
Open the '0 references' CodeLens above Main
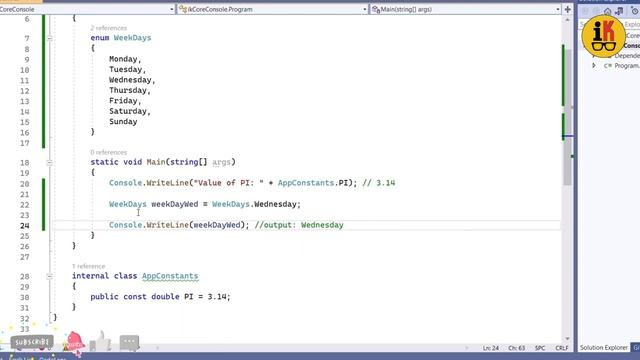pos(109,152)
